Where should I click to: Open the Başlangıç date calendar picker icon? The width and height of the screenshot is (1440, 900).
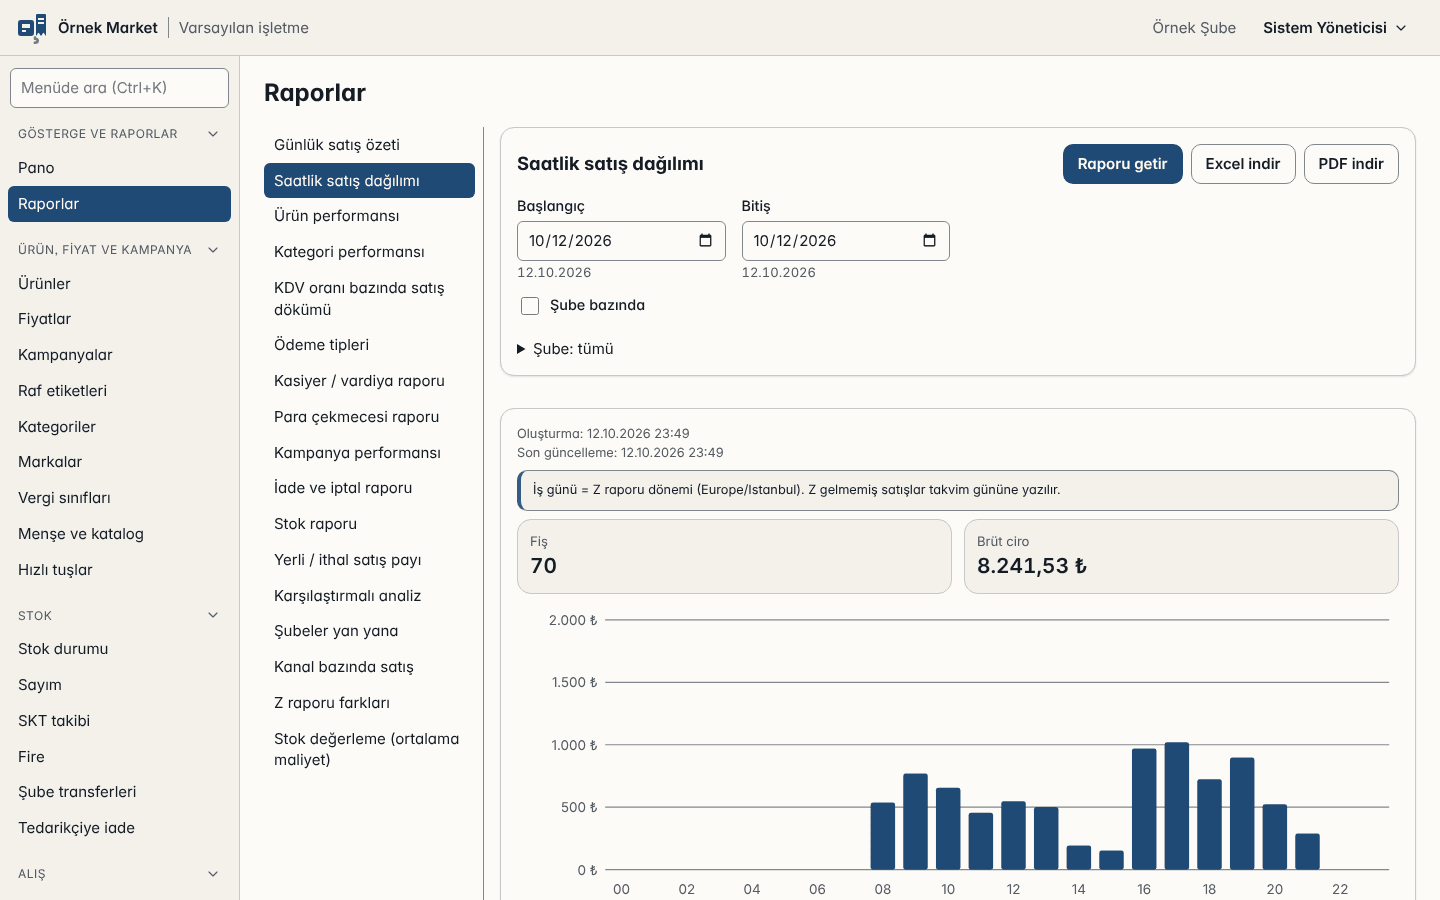[705, 241]
